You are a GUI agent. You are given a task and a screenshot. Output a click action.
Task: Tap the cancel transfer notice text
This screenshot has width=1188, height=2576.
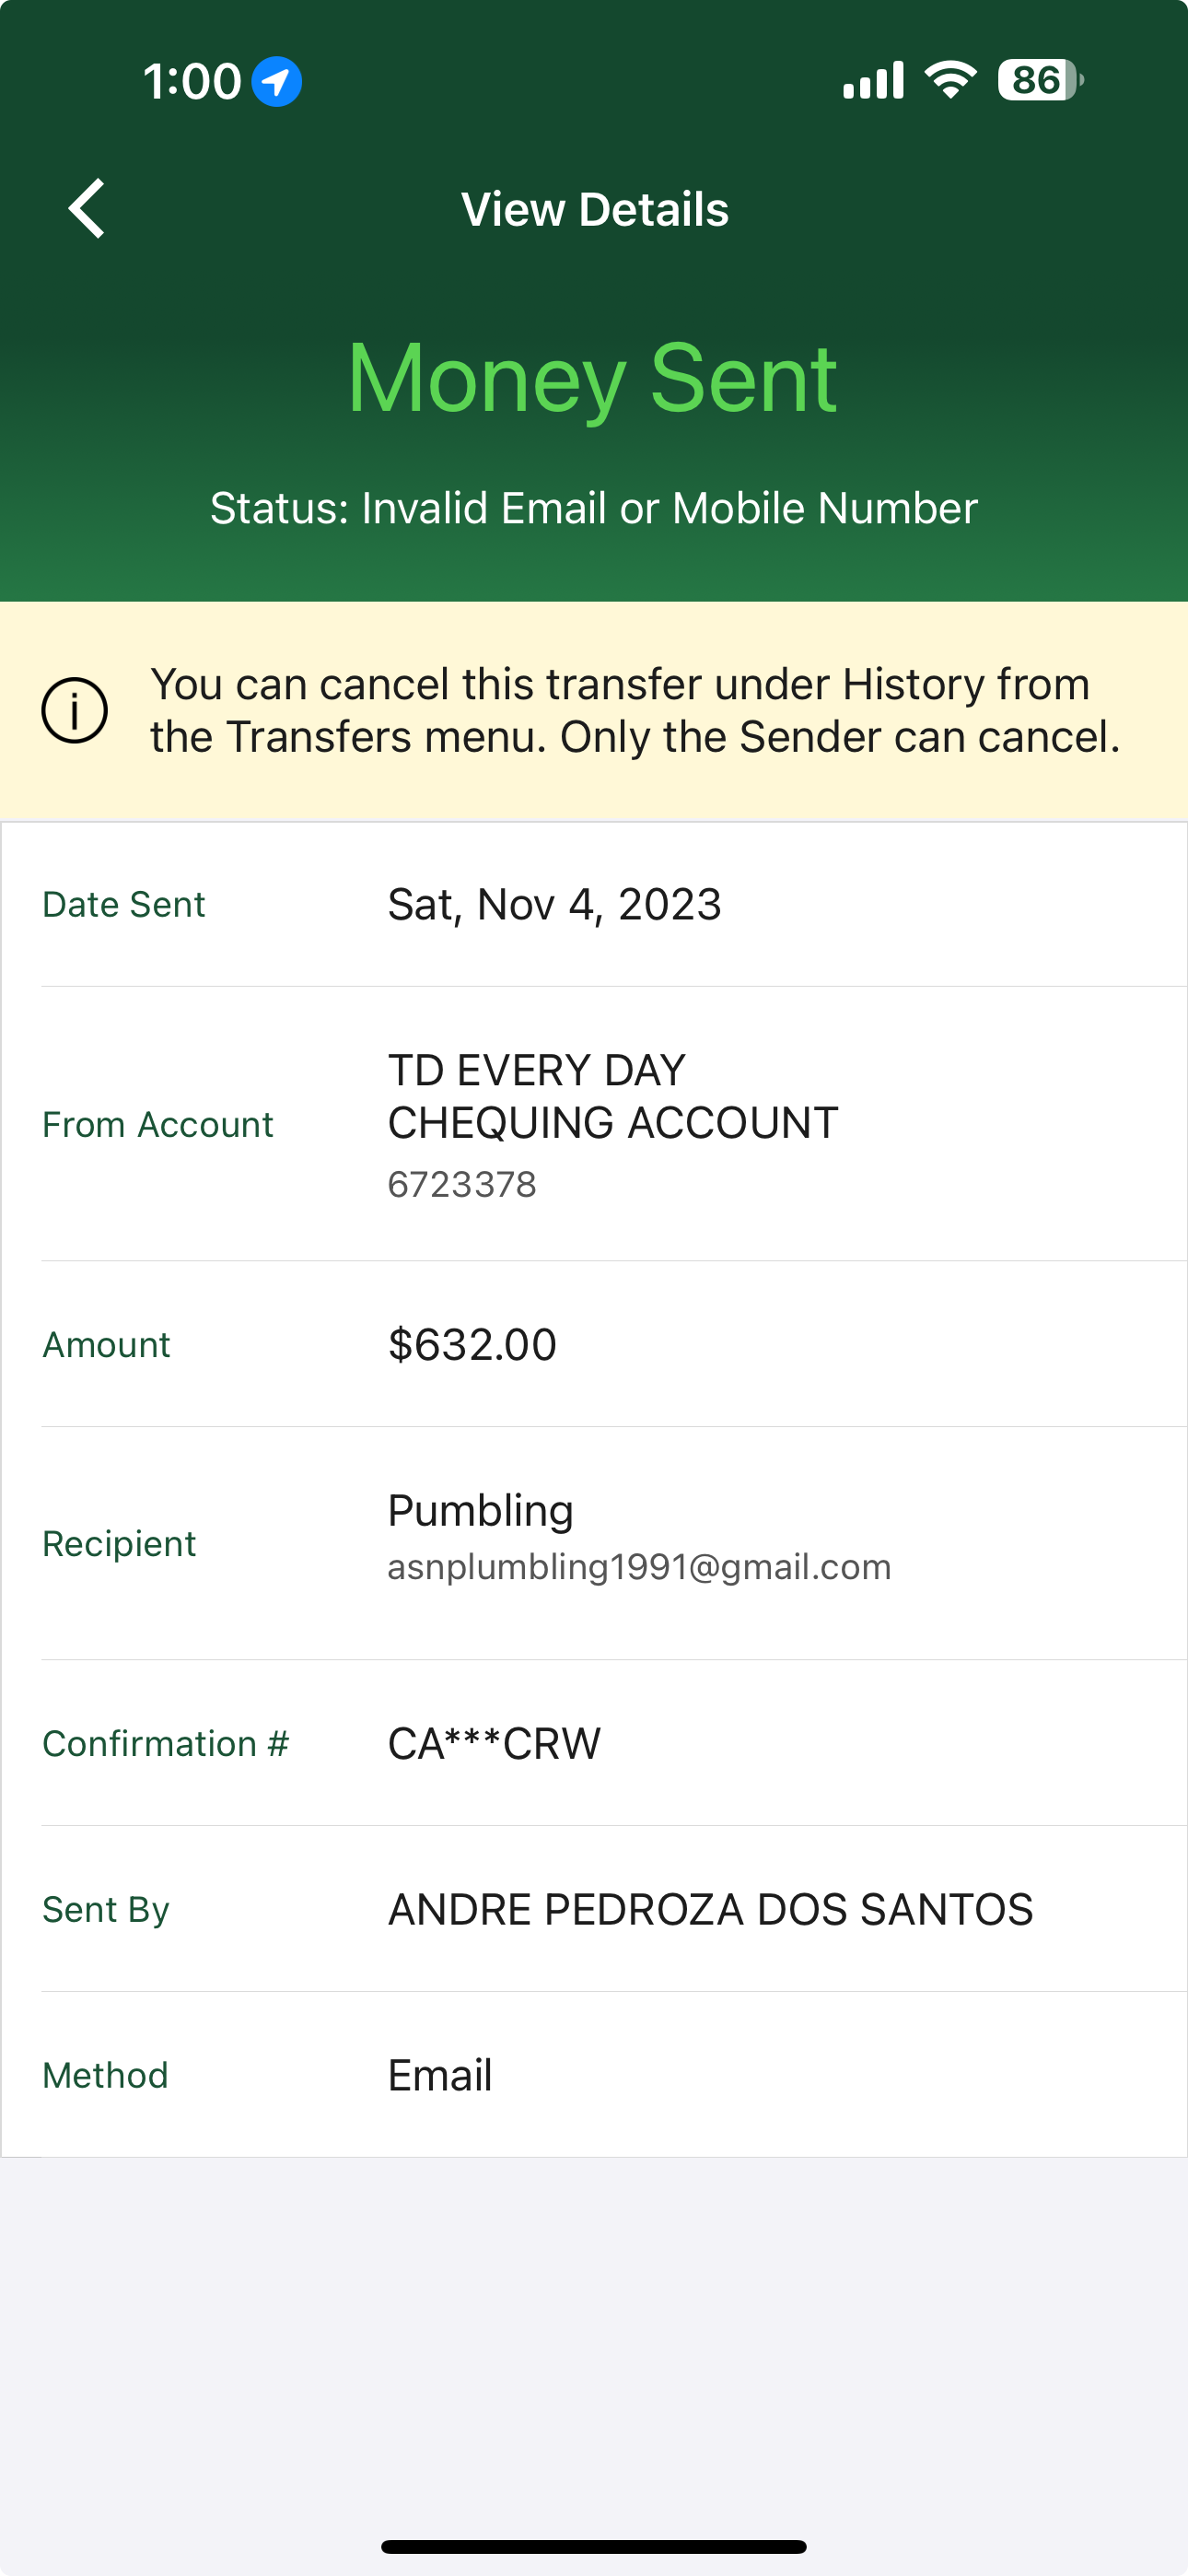pyautogui.click(x=634, y=711)
